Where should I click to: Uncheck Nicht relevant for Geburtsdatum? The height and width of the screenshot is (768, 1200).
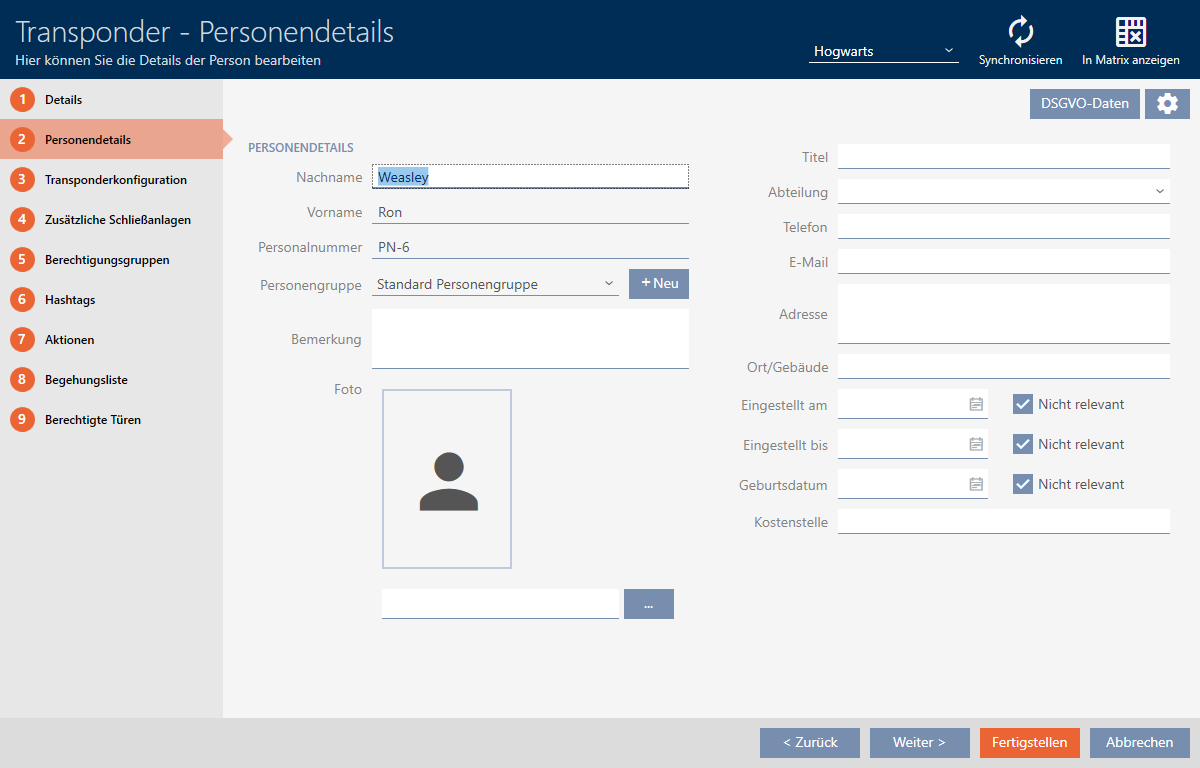coord(1023,484)
